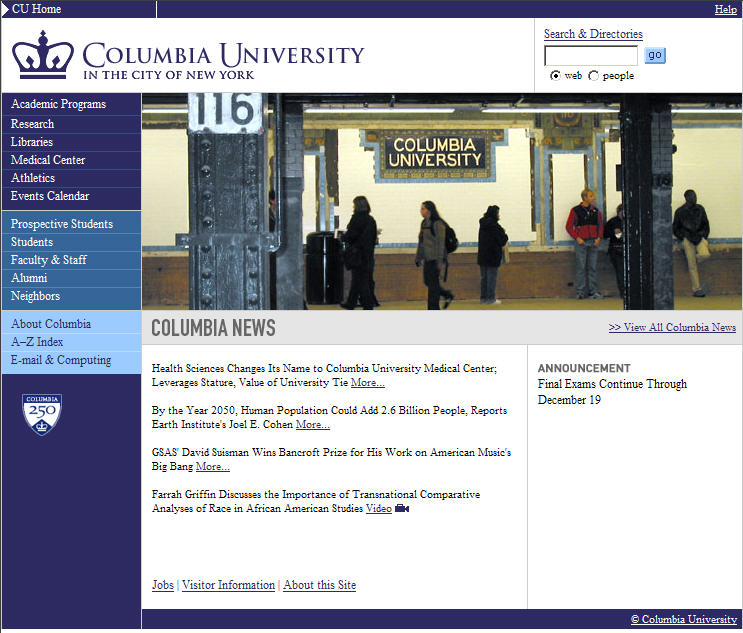743x633 pixels.
Task: Click 'IN THE CITY OF NEW YORK' tagline
Action: [x=169, y=75]
